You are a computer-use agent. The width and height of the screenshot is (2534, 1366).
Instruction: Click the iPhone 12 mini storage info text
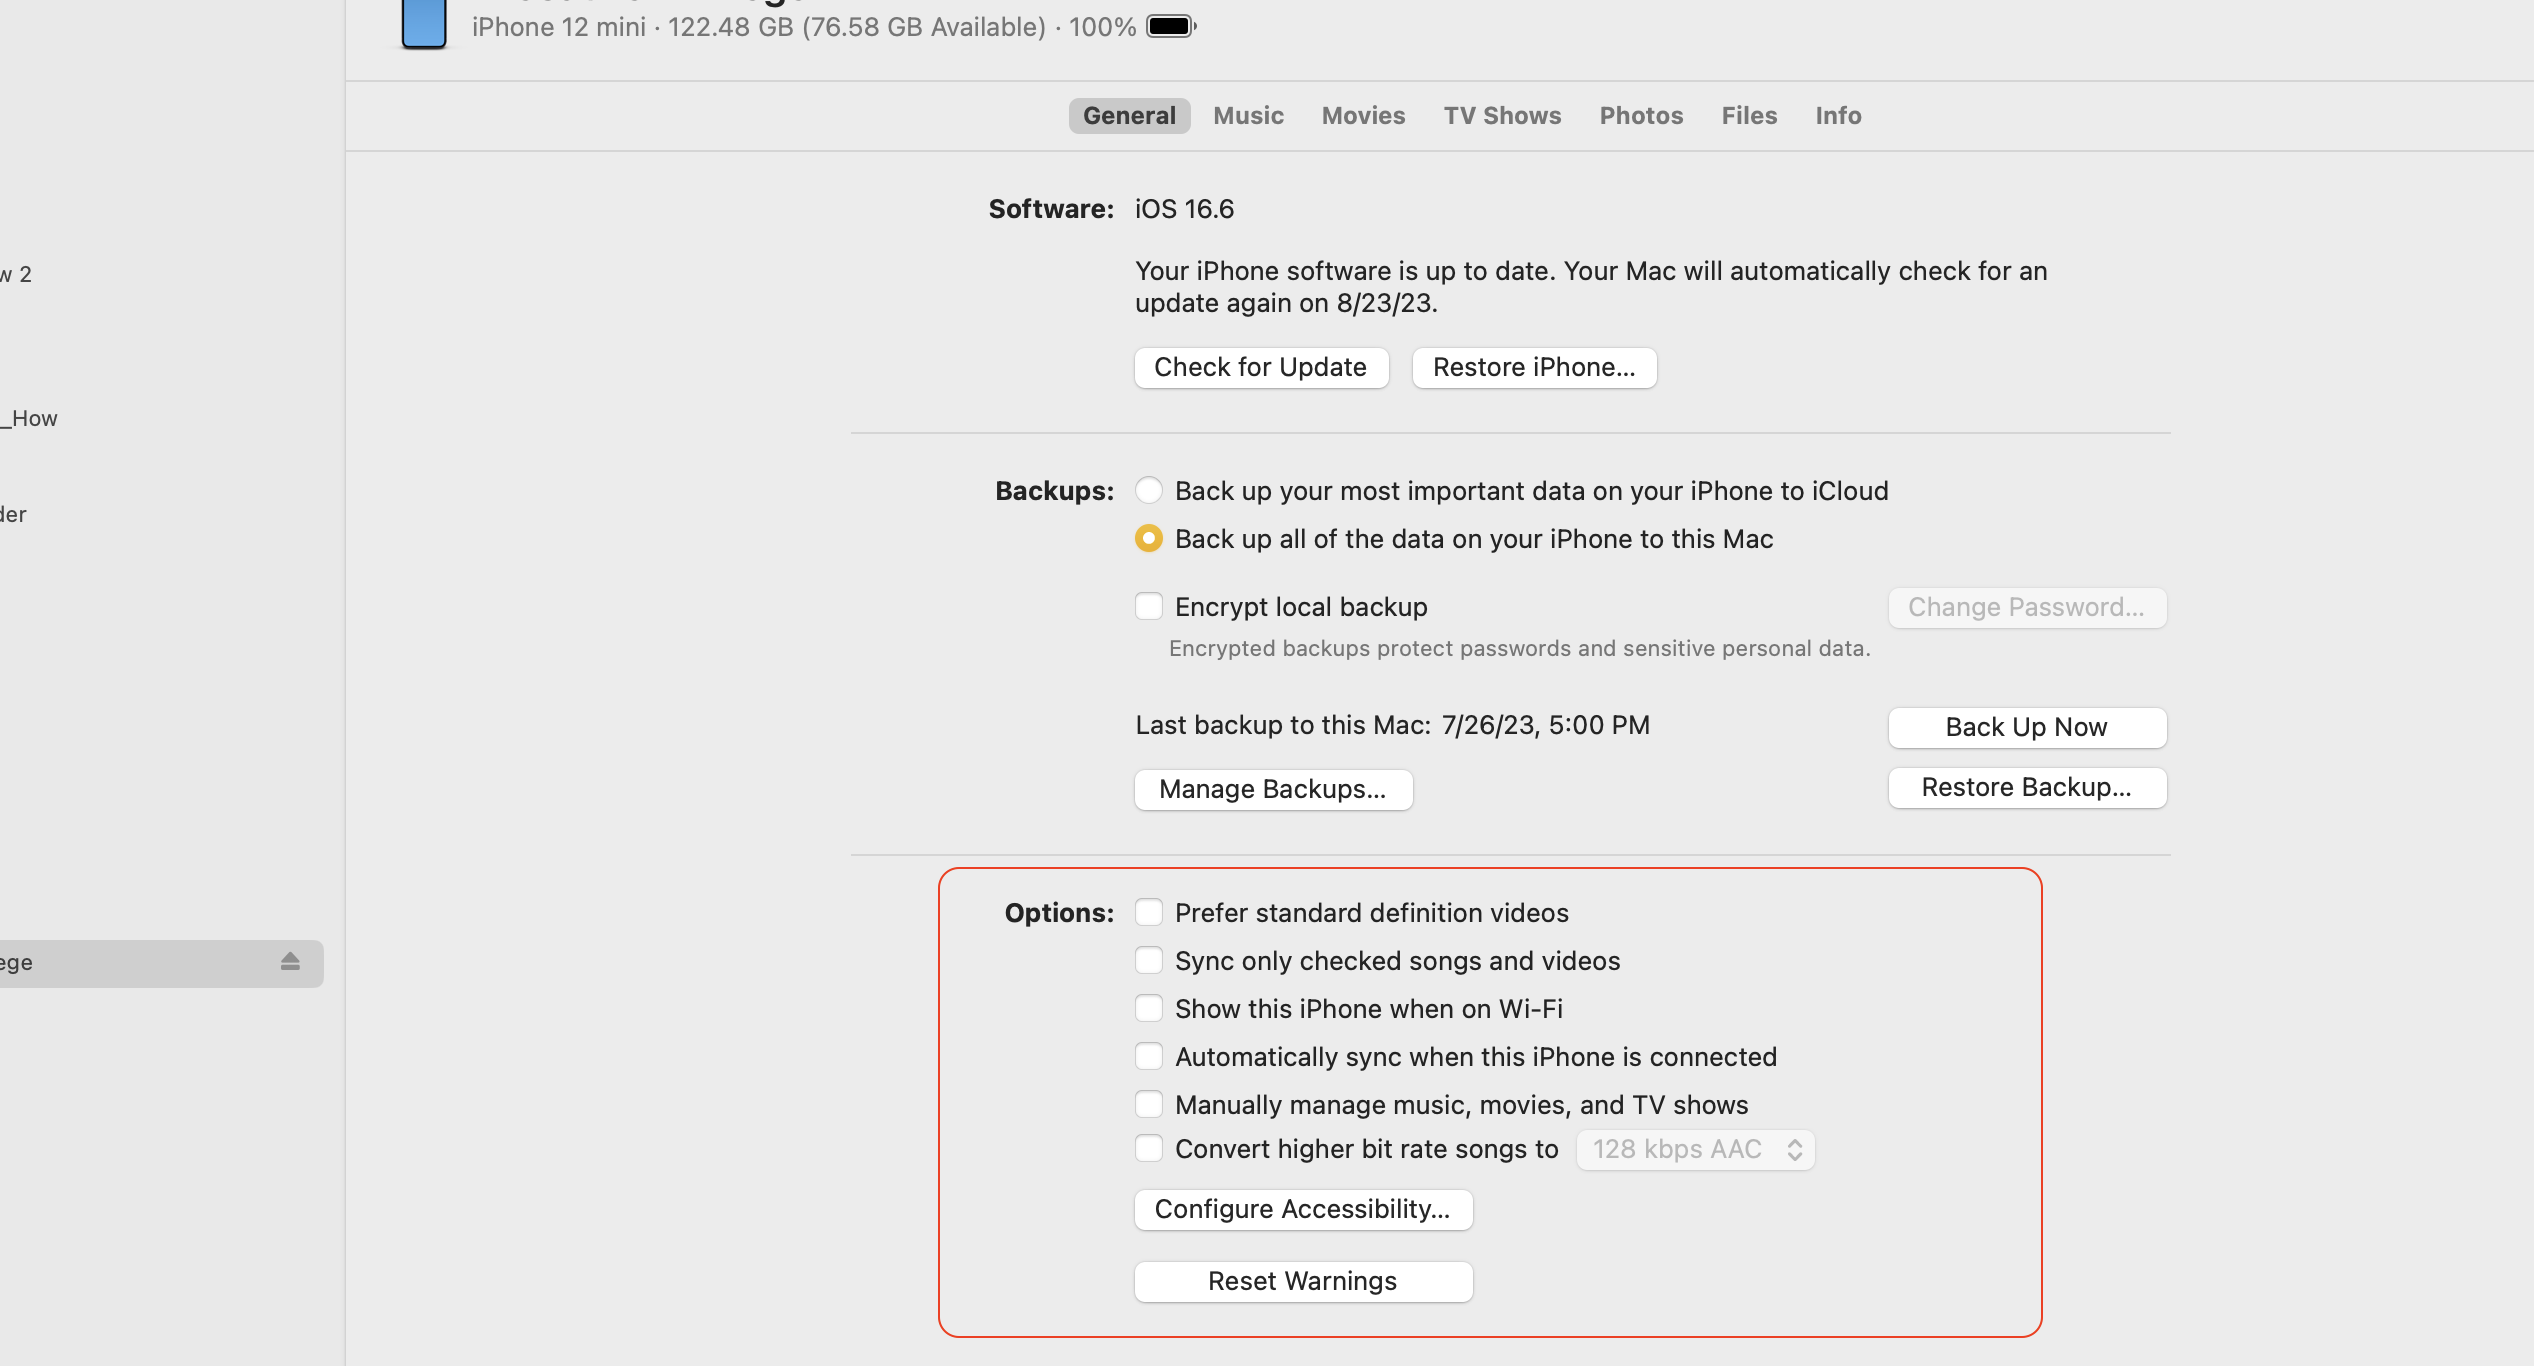click(804, 27)
